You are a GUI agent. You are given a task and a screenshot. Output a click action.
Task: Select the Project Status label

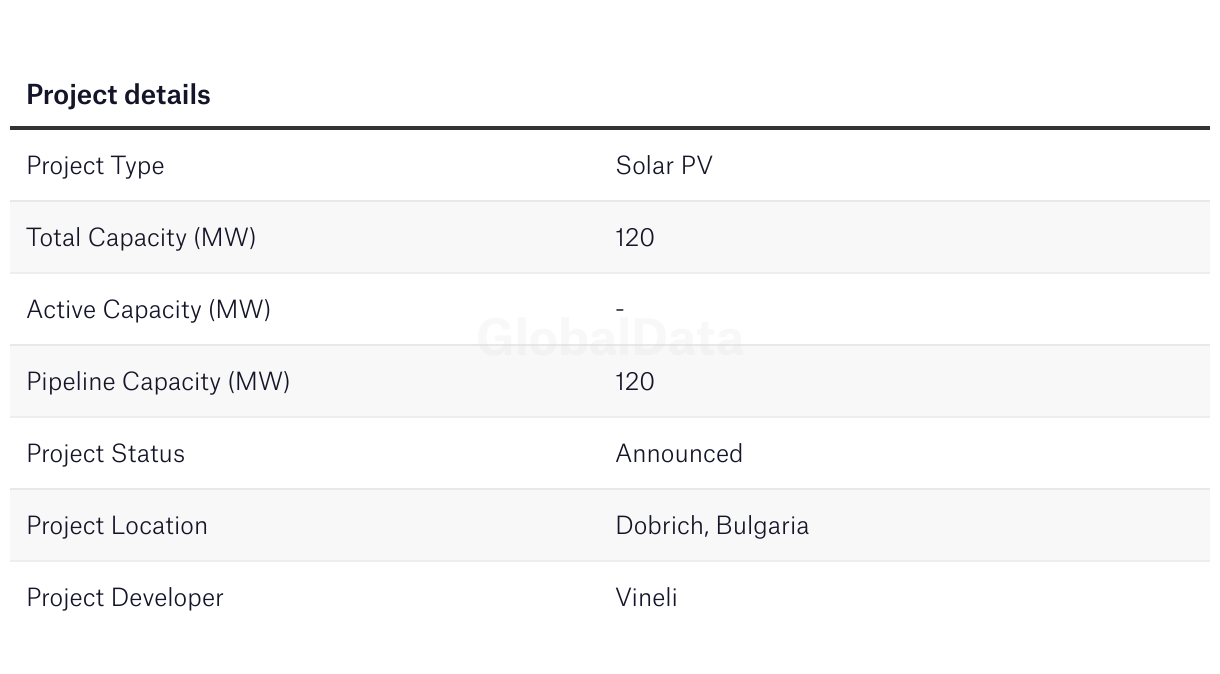pyautogui.click(x=106, y=454)
